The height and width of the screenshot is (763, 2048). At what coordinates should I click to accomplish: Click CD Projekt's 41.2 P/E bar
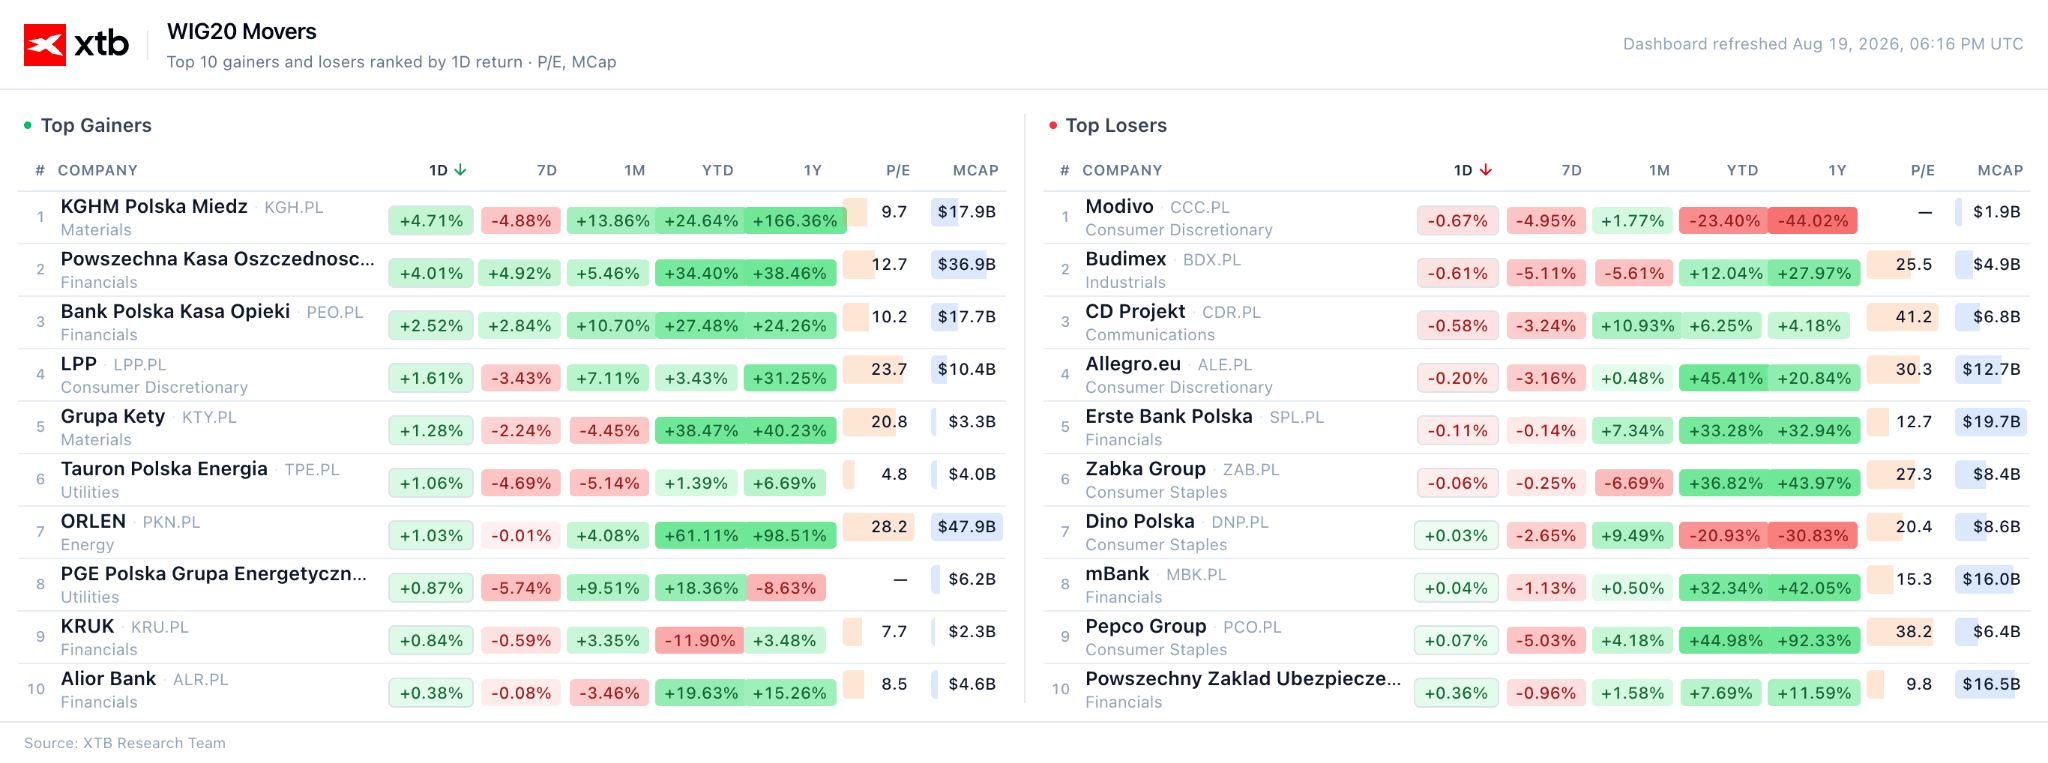coord(1902,317)
